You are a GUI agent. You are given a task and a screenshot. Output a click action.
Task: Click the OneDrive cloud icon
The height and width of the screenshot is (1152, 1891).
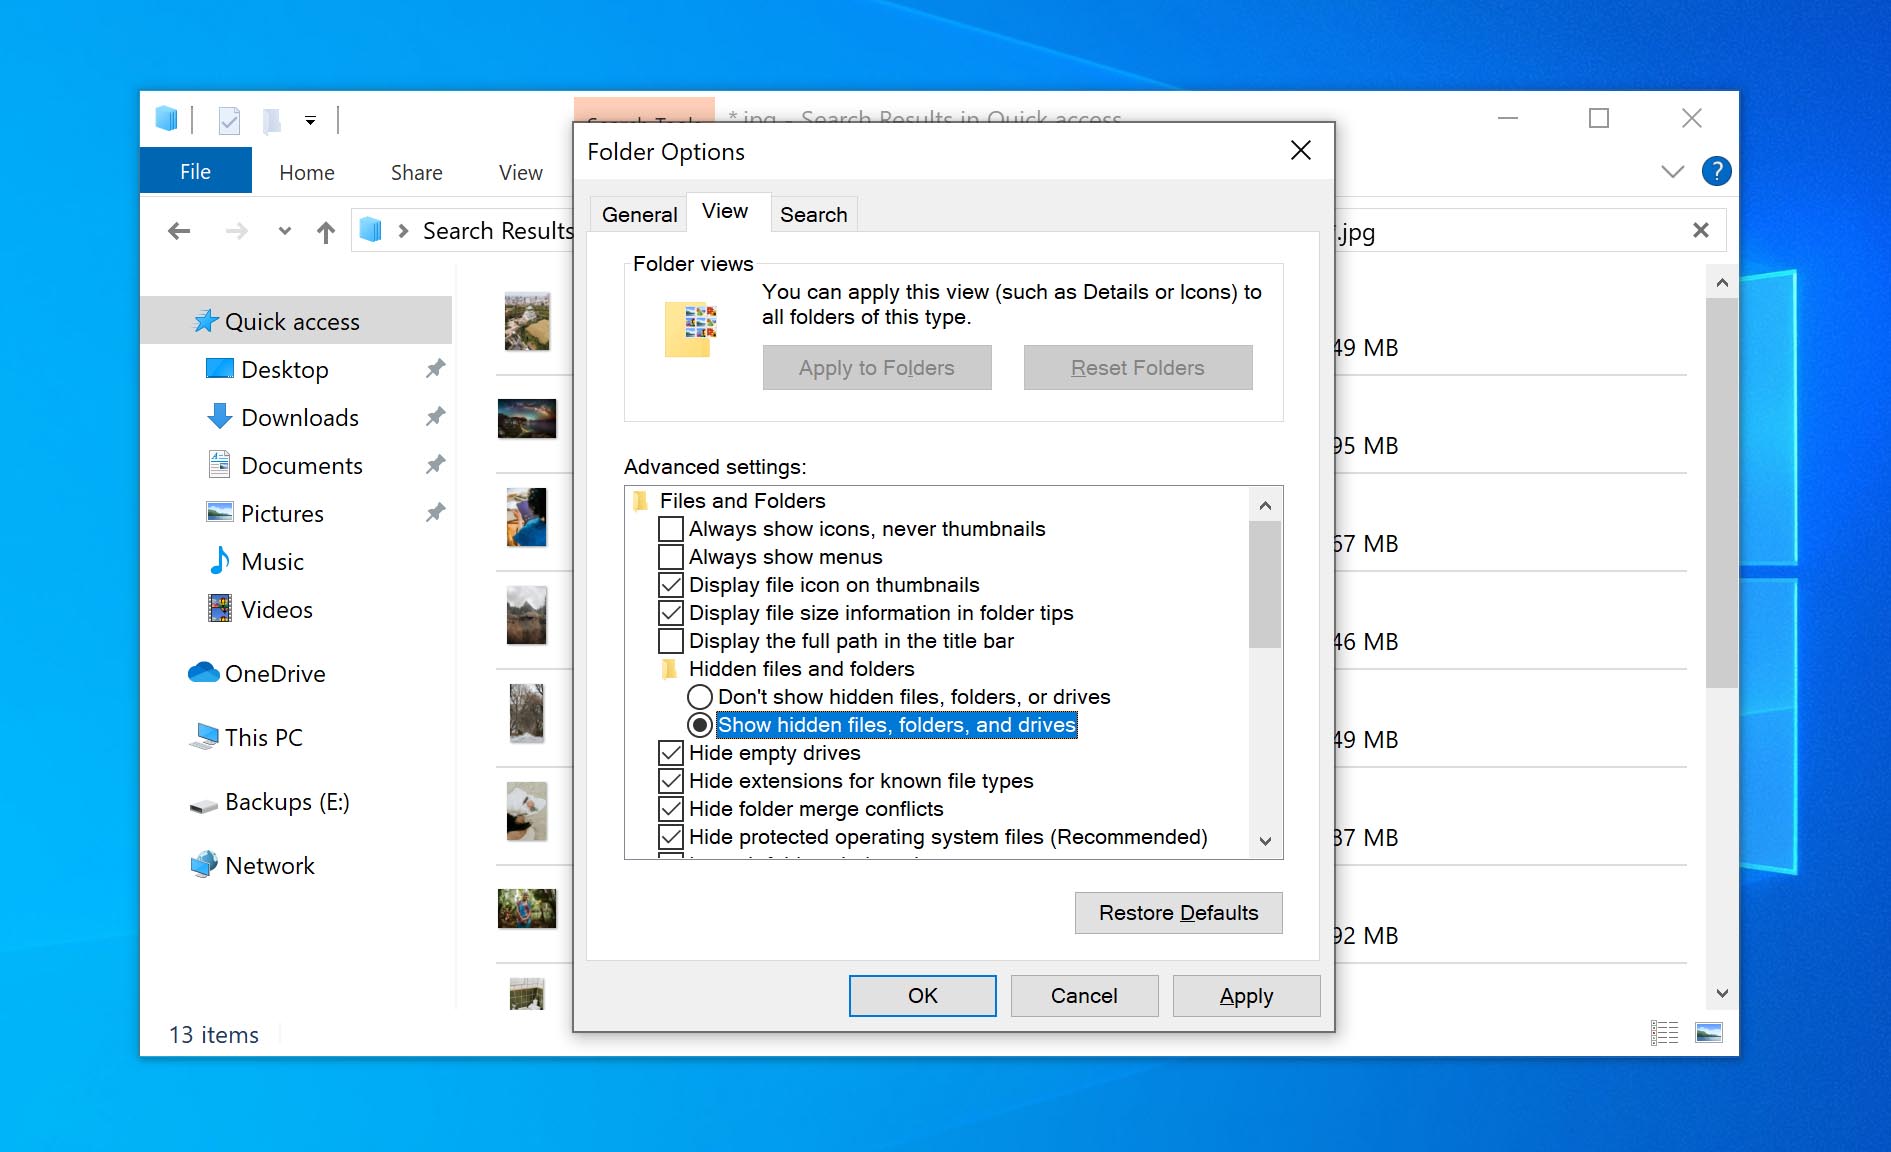click(x=203, y=672)
